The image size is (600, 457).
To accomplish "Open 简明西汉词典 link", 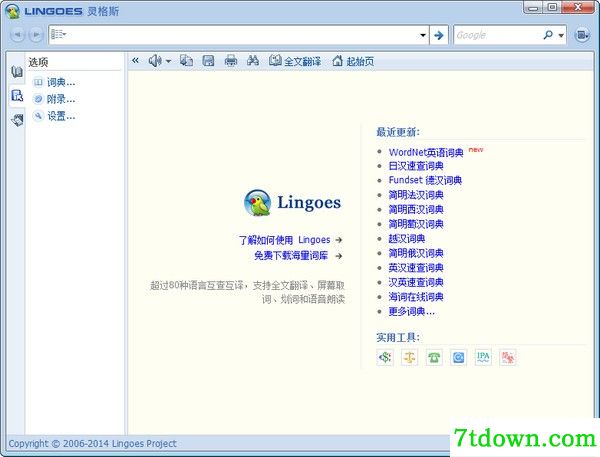I will 416,210.
